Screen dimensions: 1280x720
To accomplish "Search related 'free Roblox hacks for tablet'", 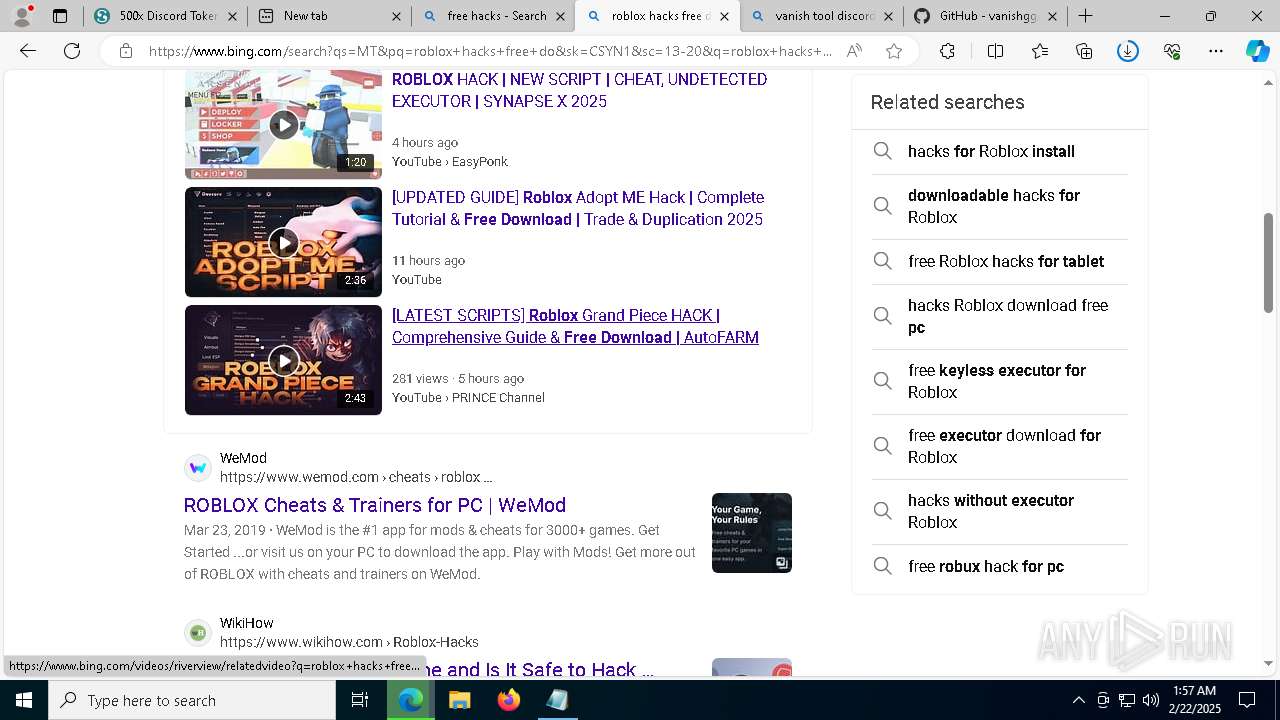I will point(1000,261).
